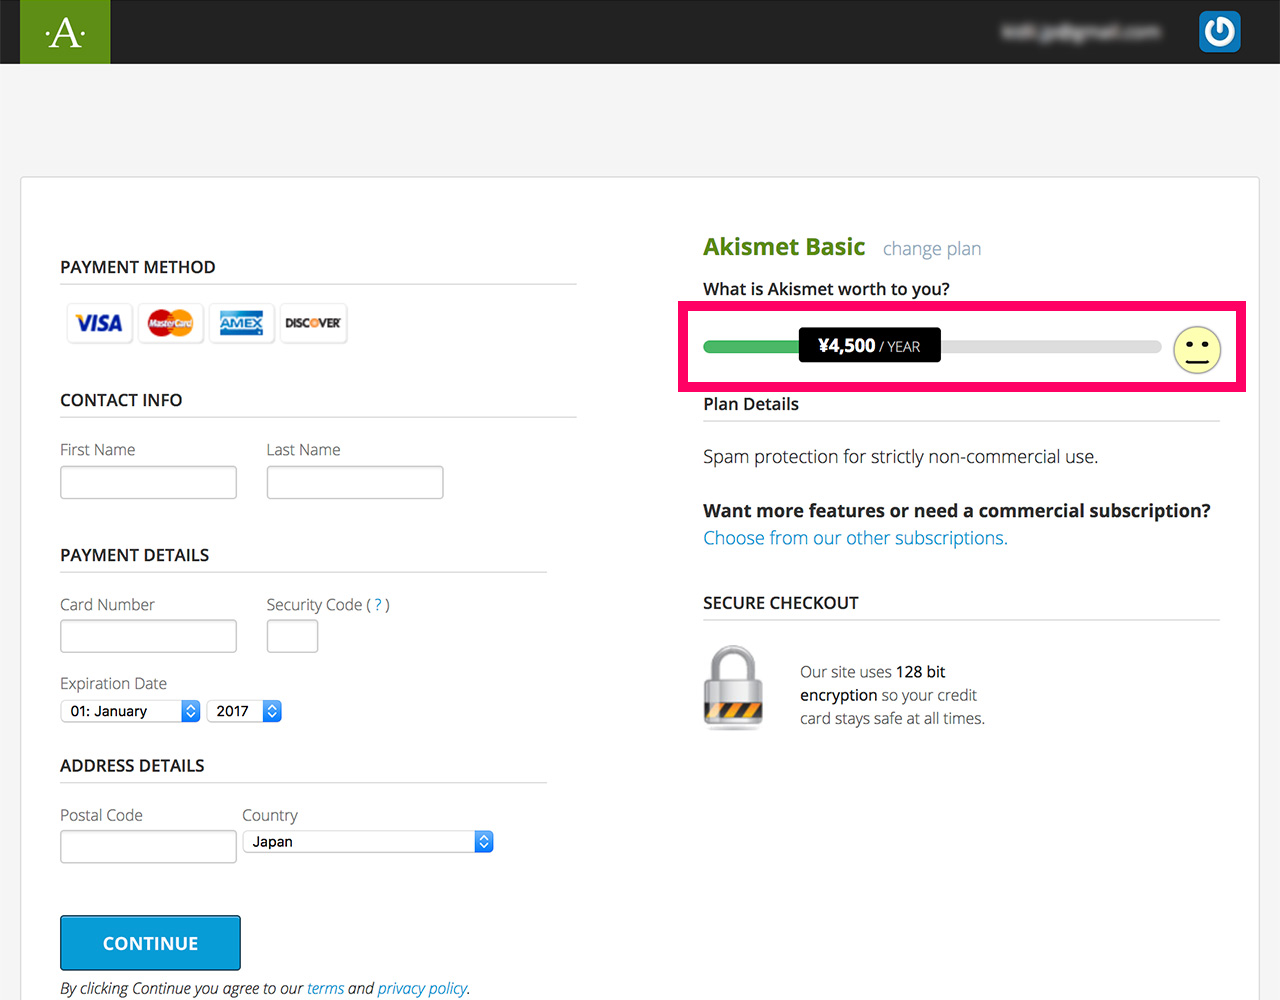This screenshot has height=1000, width=1280.
Task: Focus the Last Name input field
Action: point(355,482)
